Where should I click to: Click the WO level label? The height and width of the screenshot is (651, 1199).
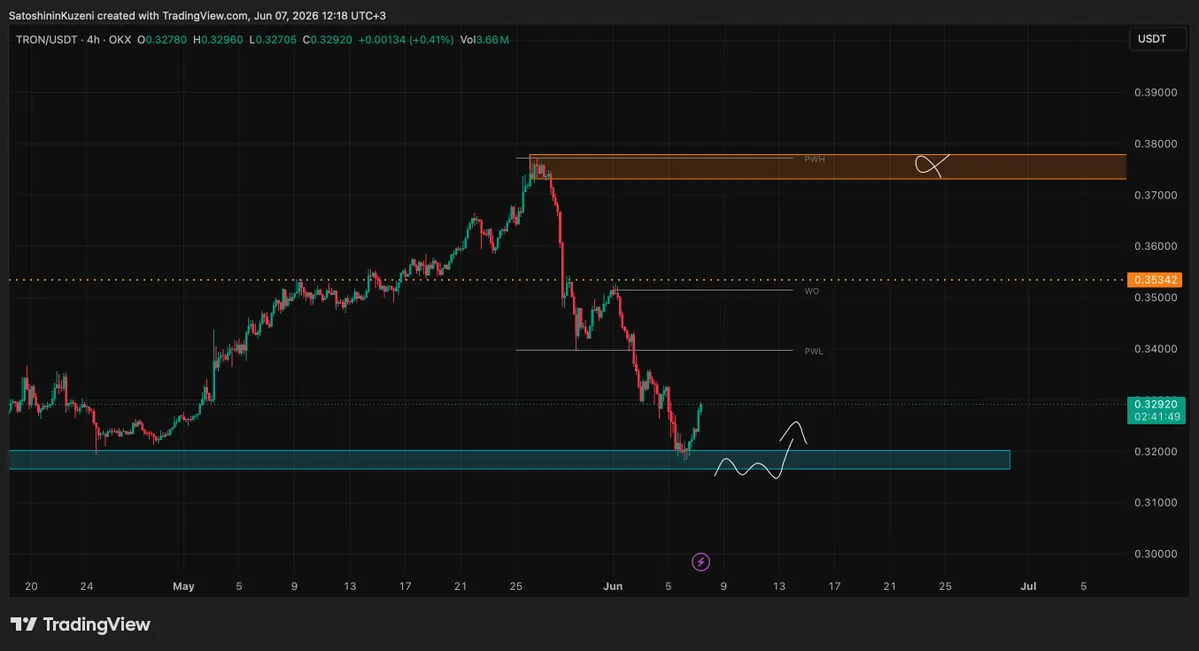click(x=811, y=291)
